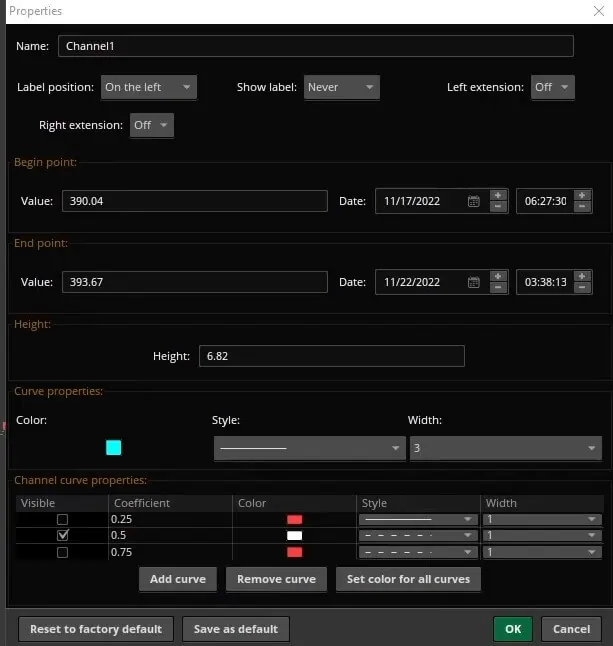This screenshot has width=613, height=646.
Task: Cancel the Properties dialog
Action: [571, 629]
